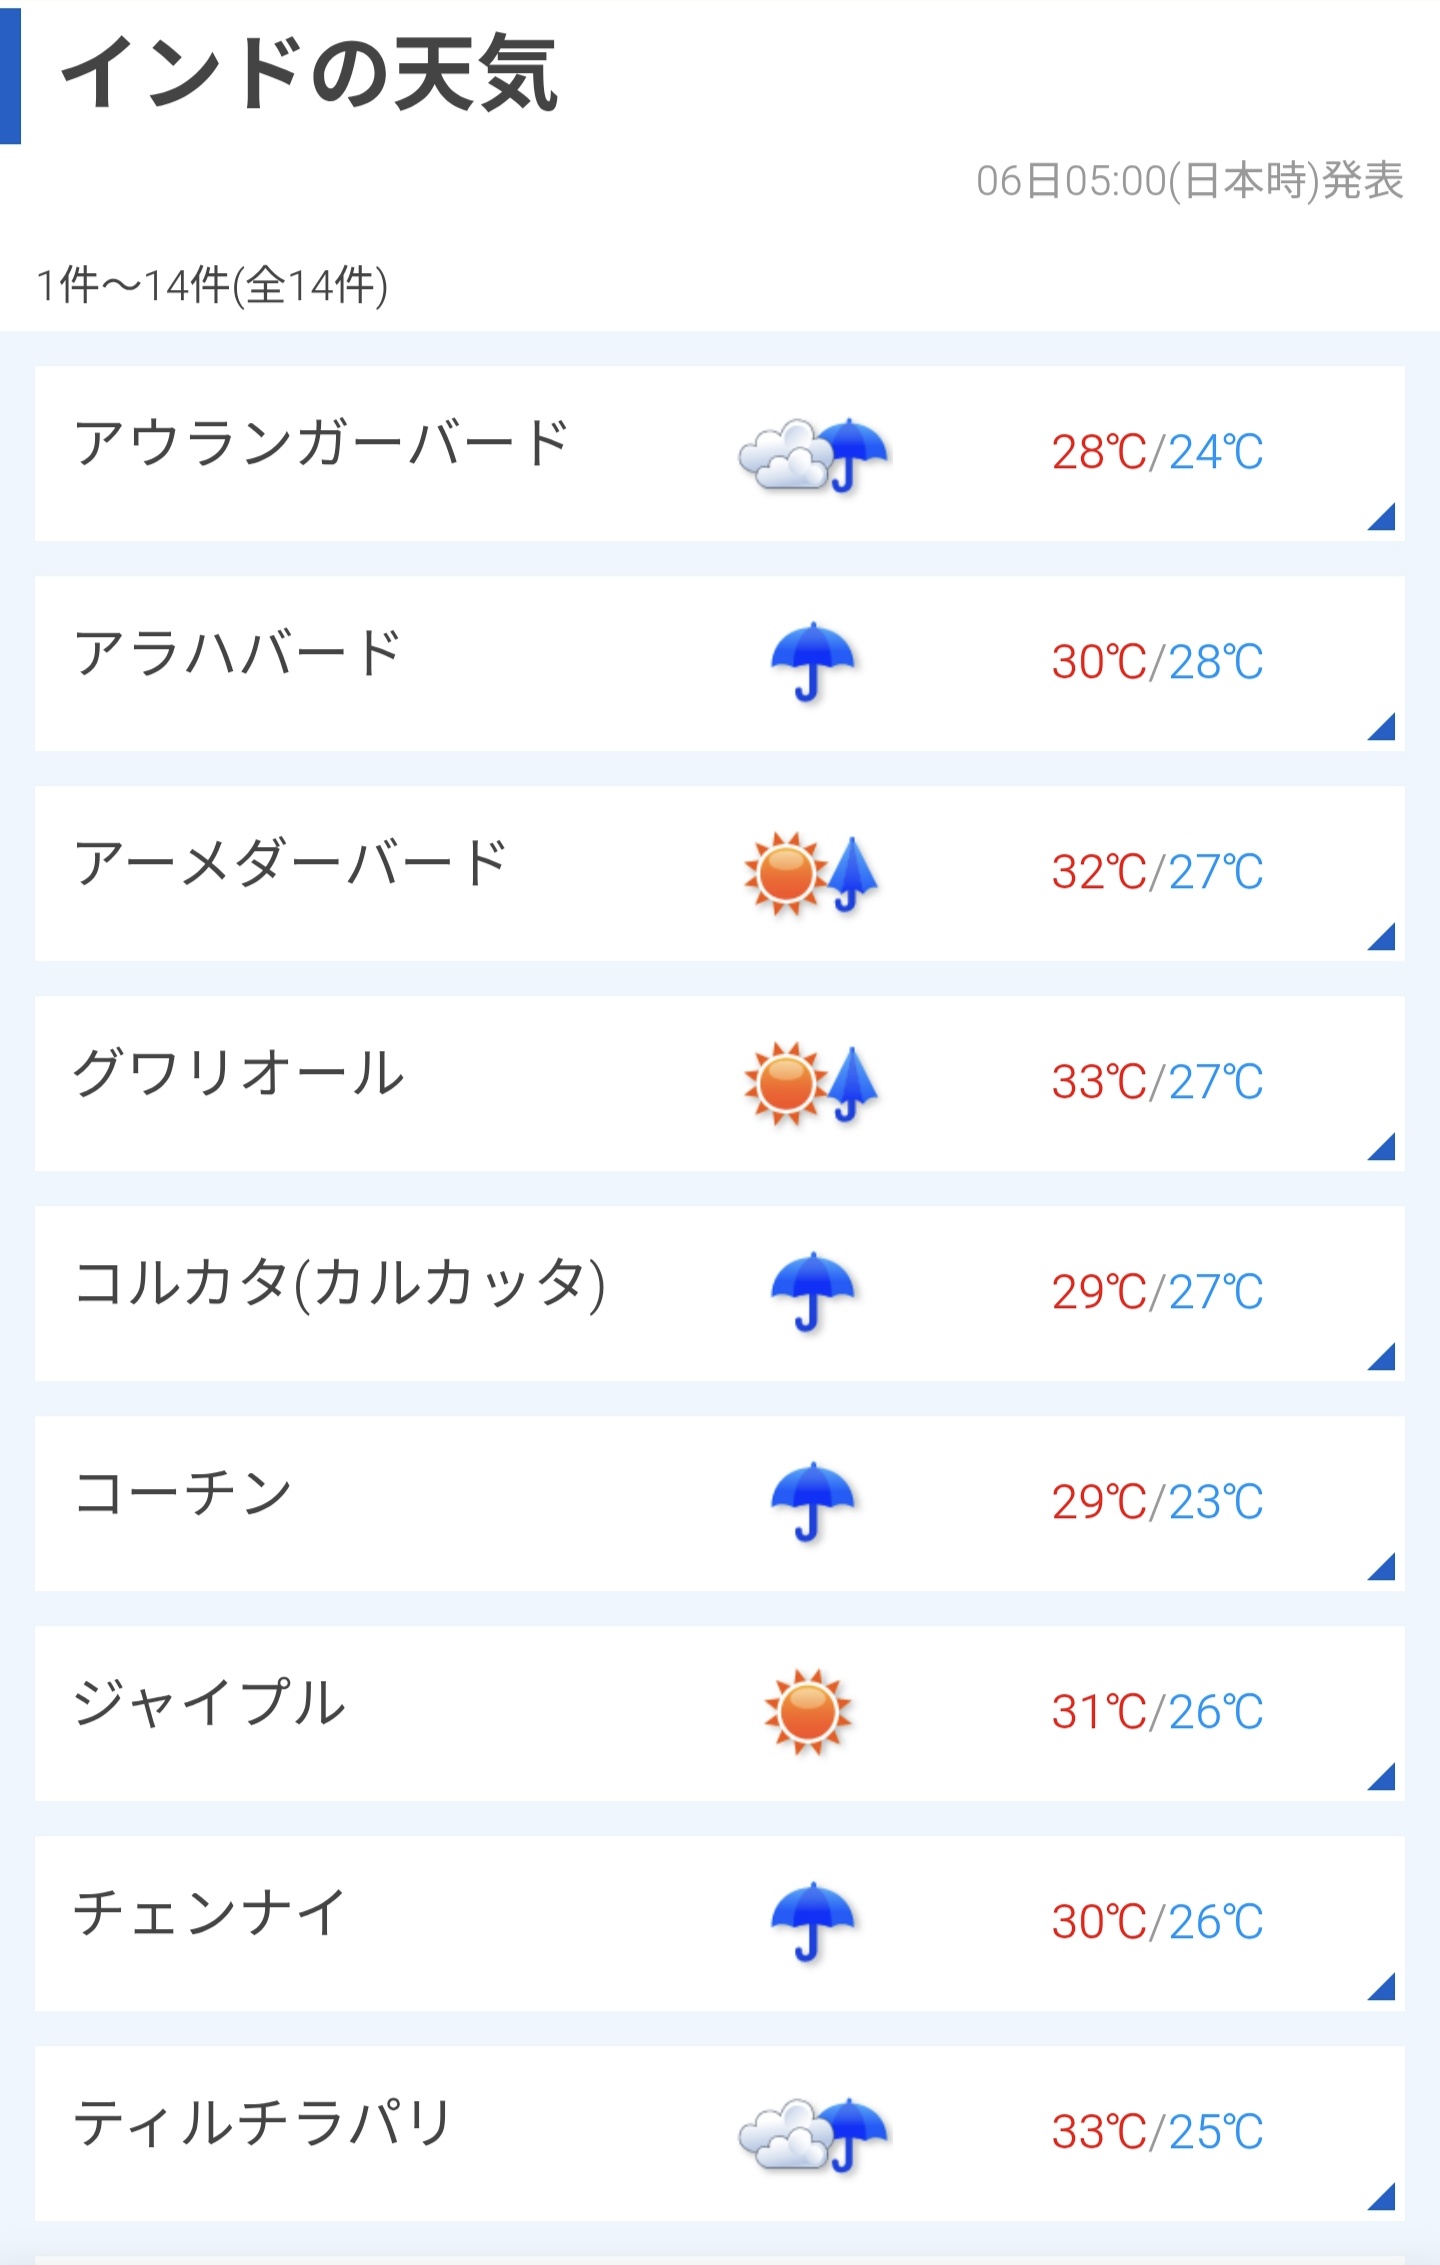Click the umbrella icon for アラハバード

click(813, 663)
